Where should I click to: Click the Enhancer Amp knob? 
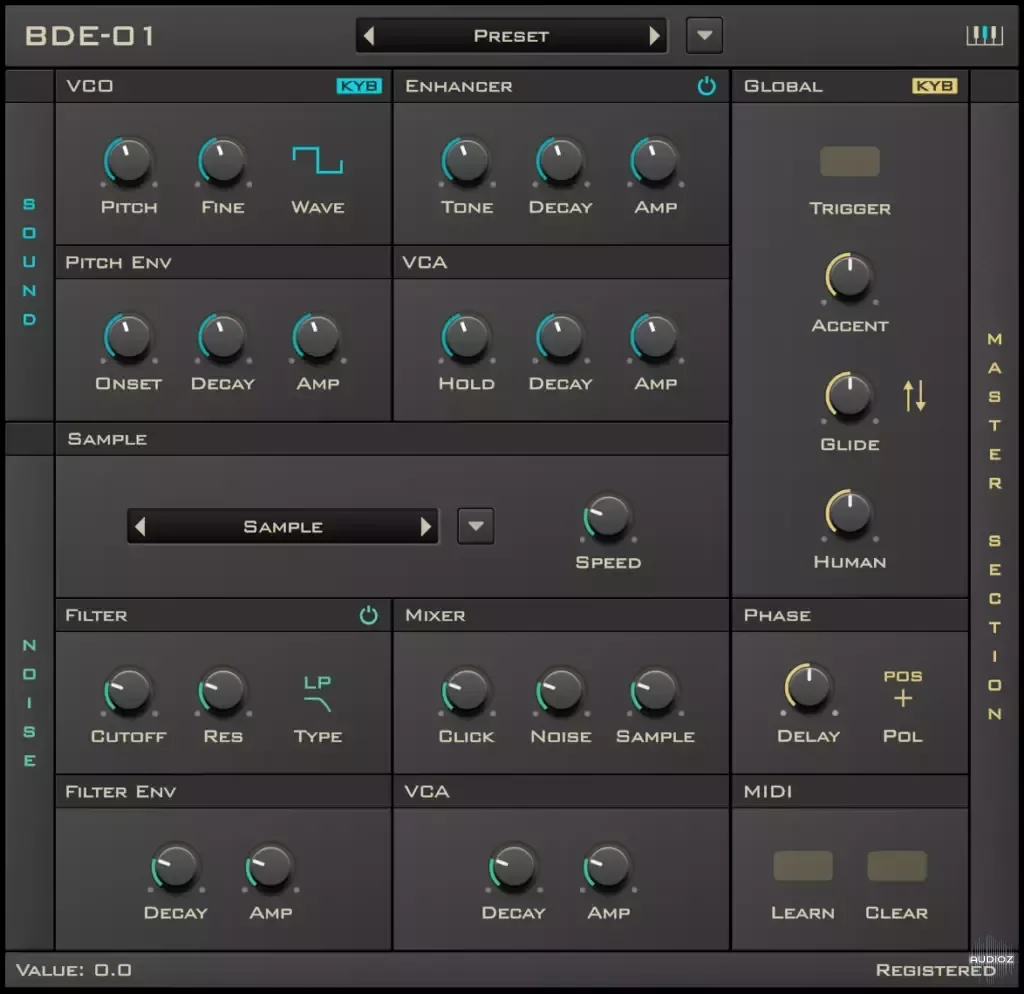pyautogui.click(x=654, y=161)
